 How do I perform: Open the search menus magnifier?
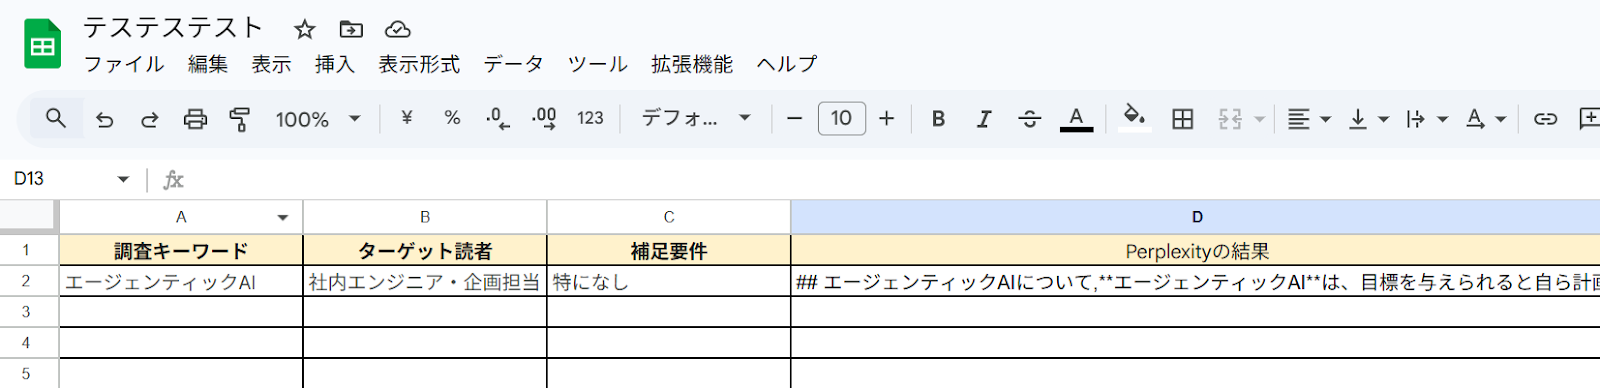click(x=56, y=119)
